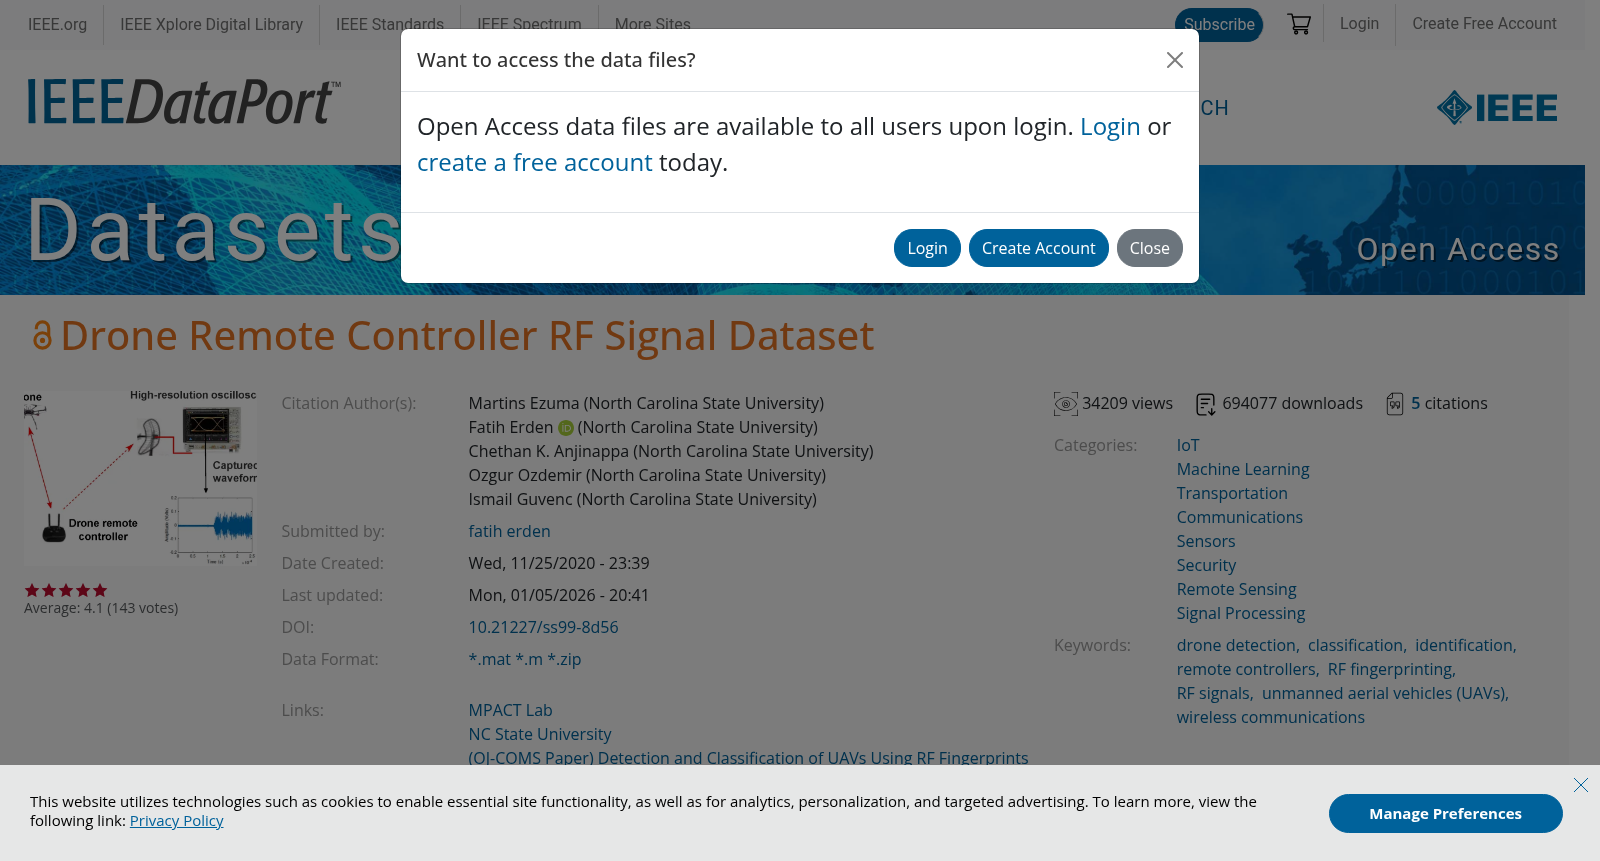
Task: Click the Create Account dialog button
Action: click(1038, 248)
